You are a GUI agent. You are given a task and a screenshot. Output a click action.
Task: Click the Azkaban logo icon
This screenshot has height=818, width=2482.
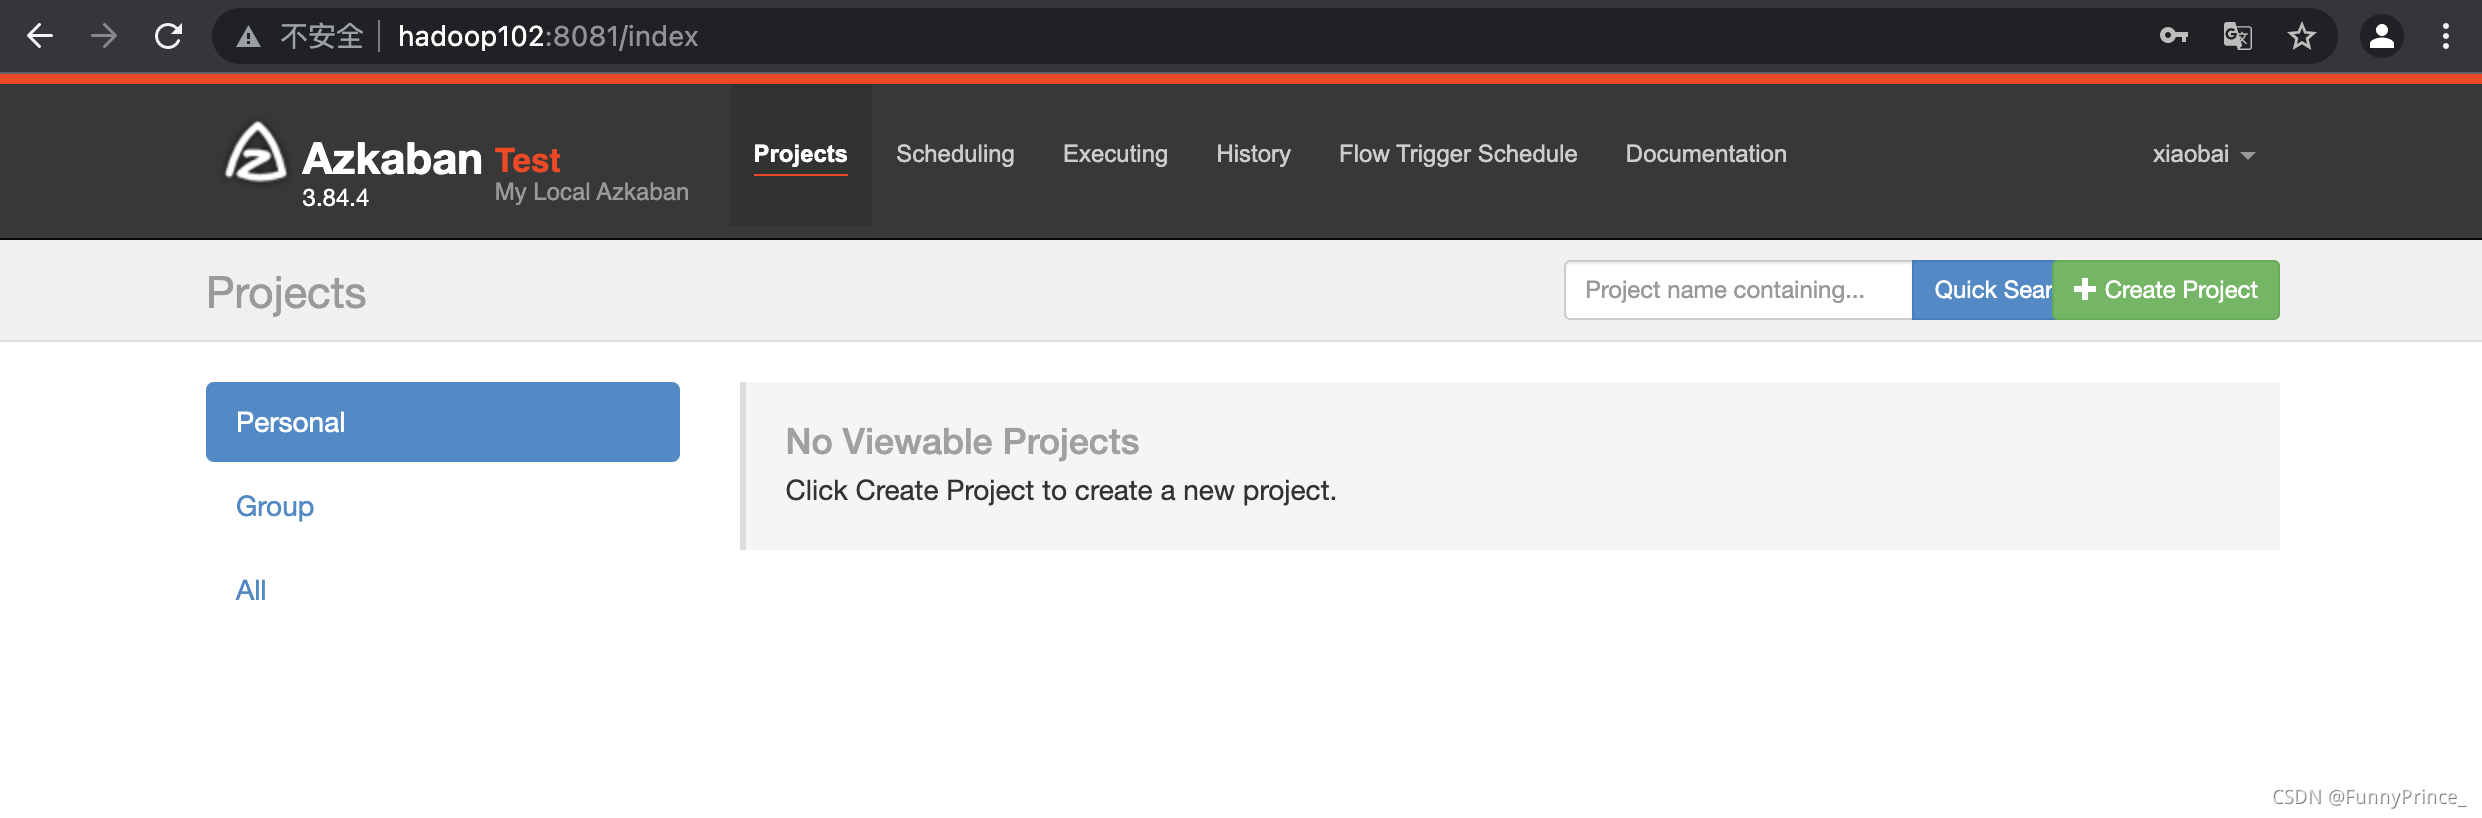tap(255, 152)
